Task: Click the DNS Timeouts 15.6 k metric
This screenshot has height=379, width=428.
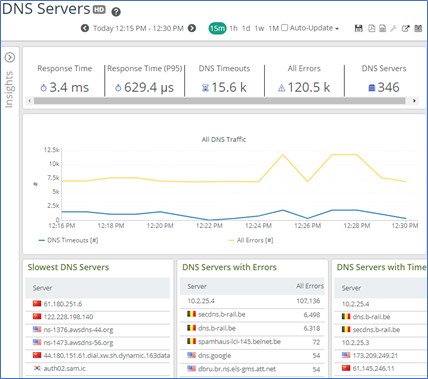Action: [x=224, y=88]
